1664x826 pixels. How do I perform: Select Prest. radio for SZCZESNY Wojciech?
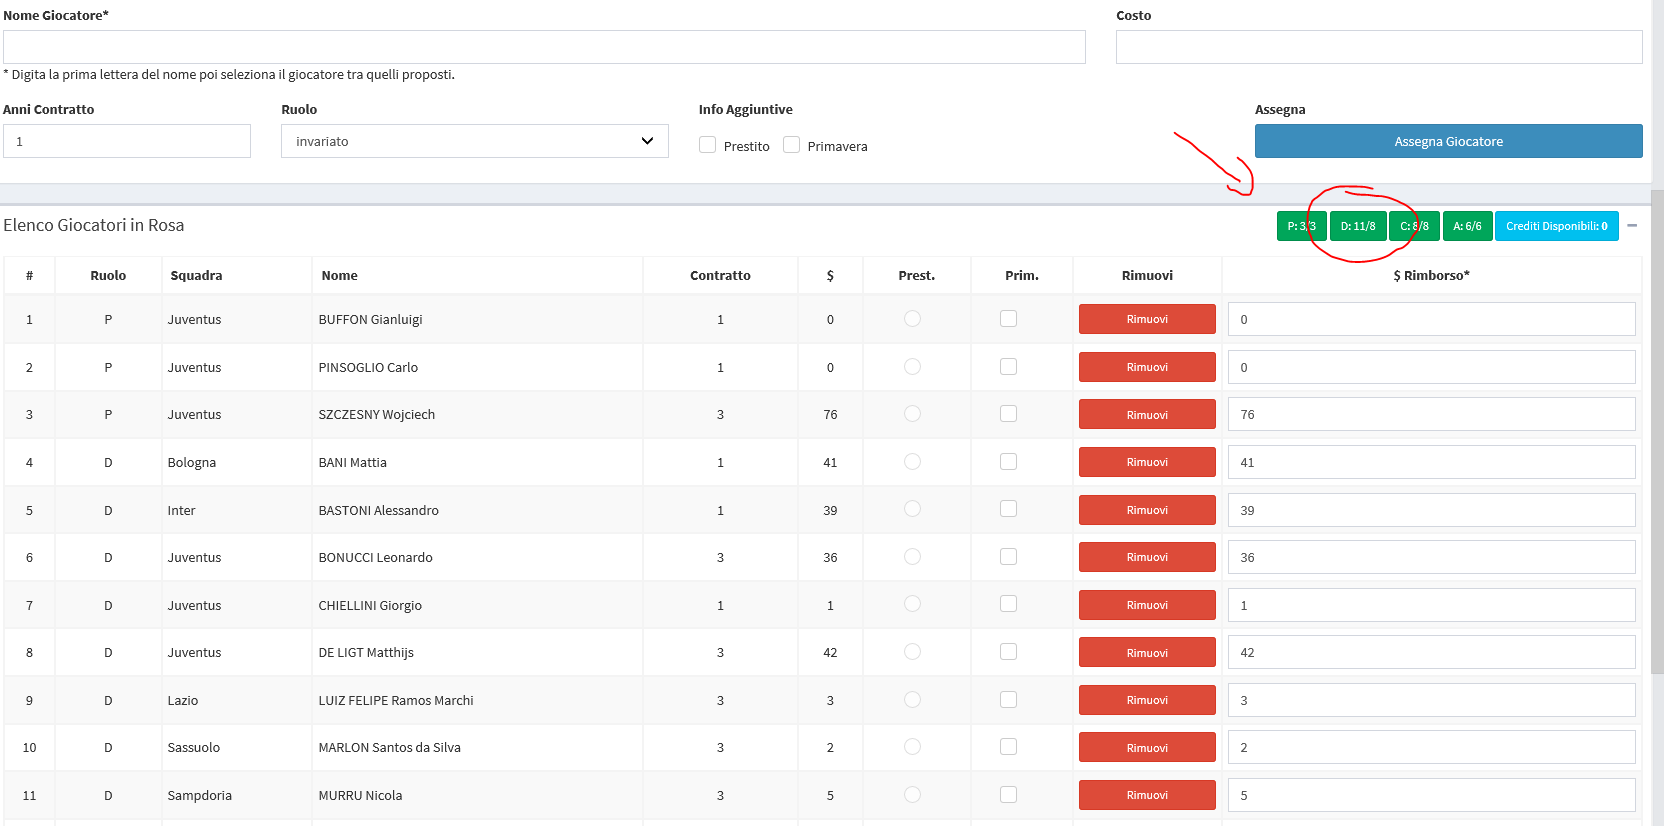pos(912,414)
